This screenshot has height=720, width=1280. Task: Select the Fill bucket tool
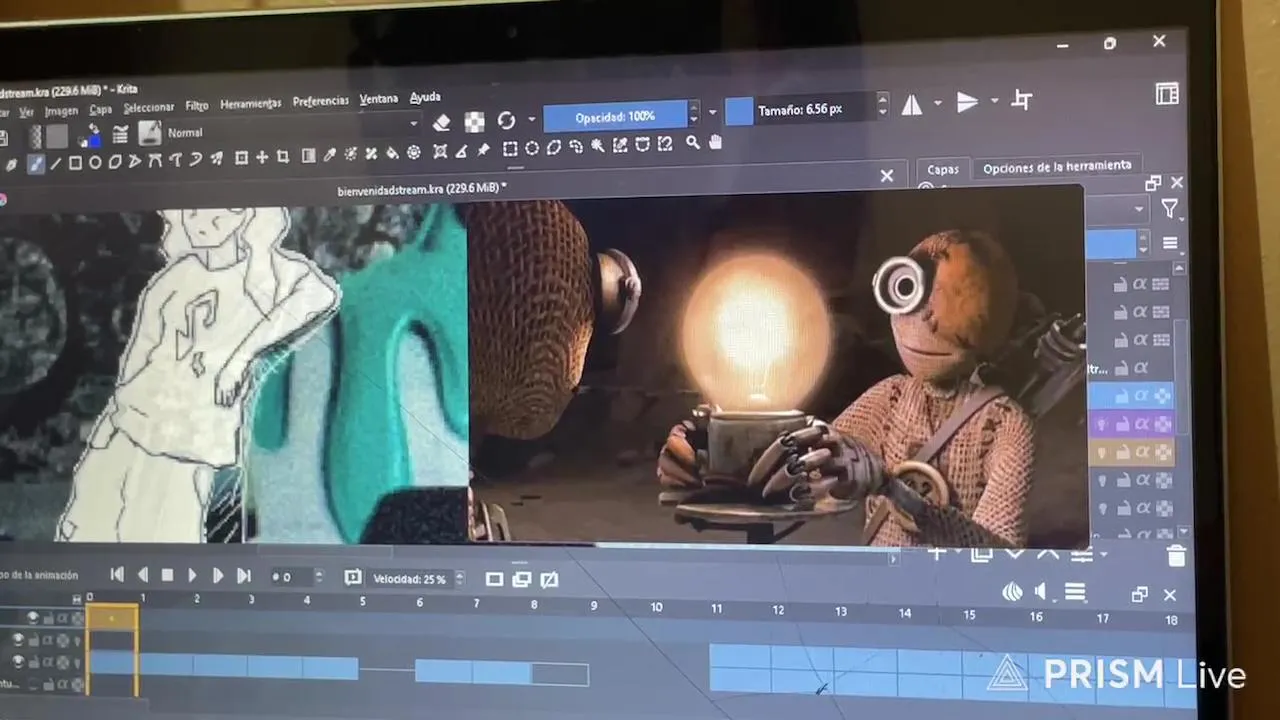(392, 153)
